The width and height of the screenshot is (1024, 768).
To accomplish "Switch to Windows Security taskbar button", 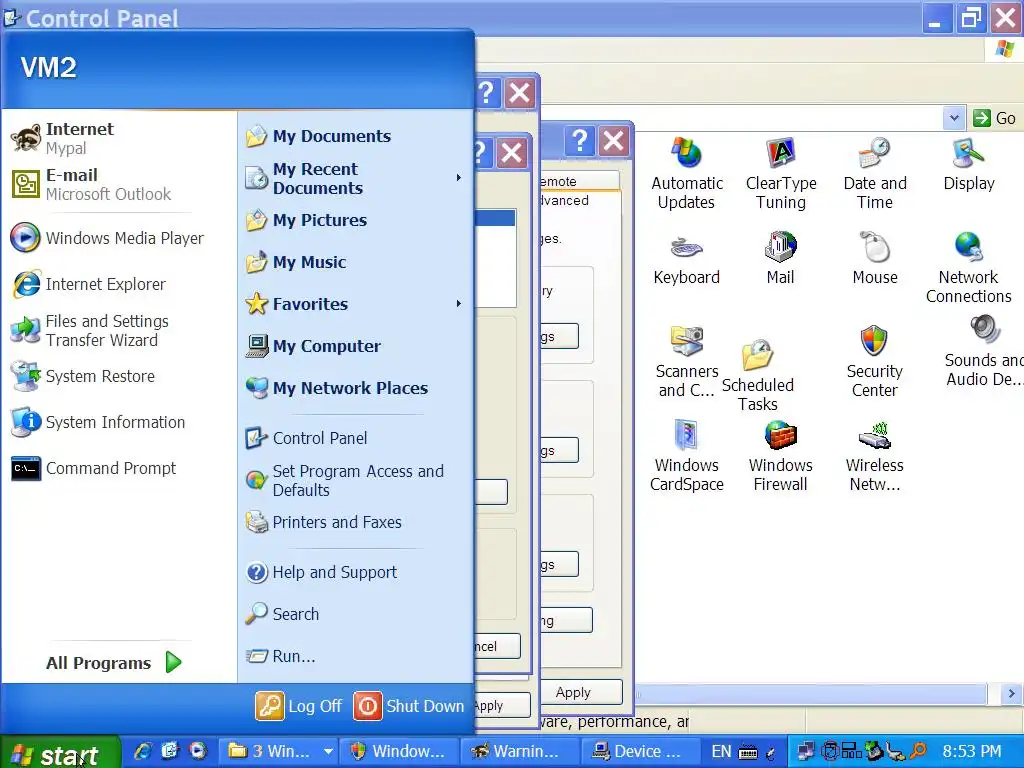I will (x=400, y=752).
